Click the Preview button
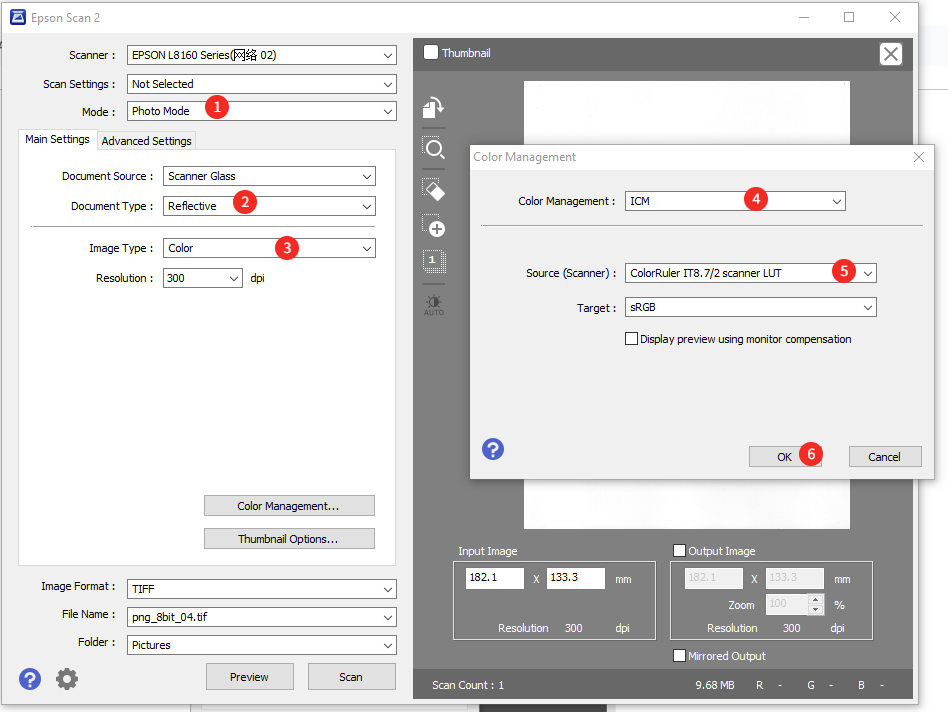948x712 pixels. coord(250,677)
